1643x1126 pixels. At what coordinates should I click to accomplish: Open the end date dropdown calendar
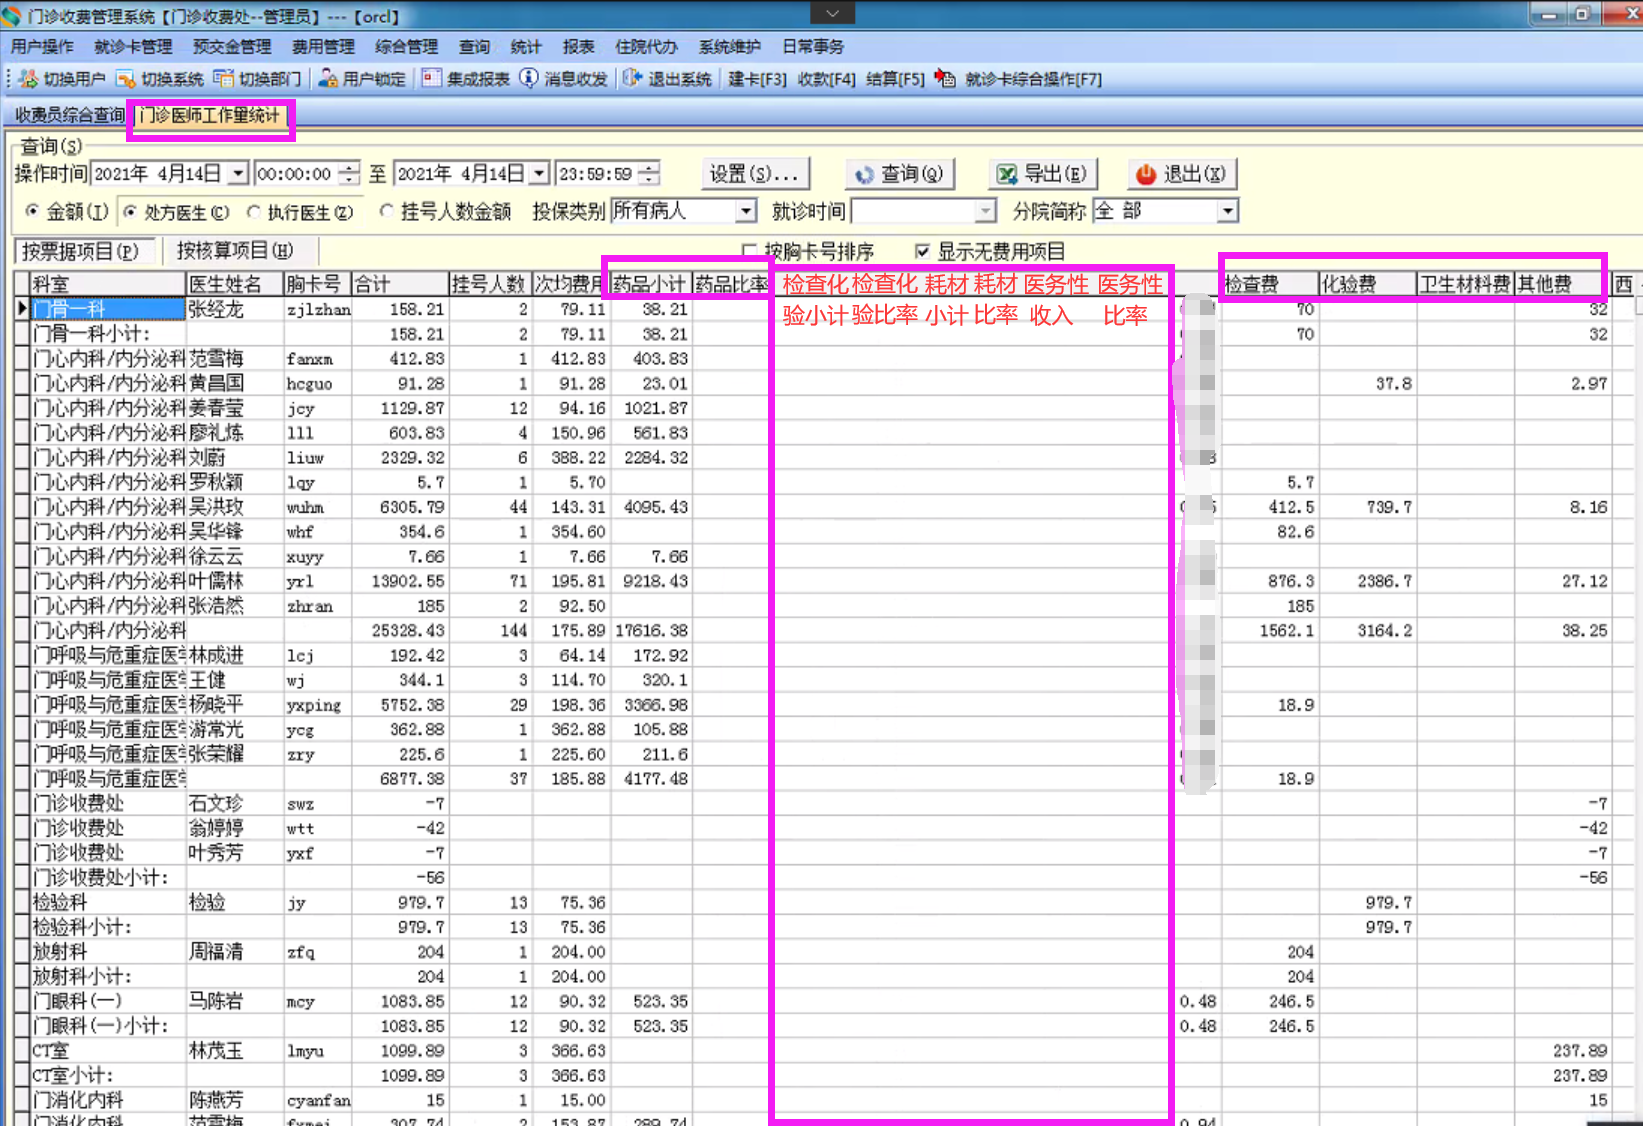(x=540, y=174)
